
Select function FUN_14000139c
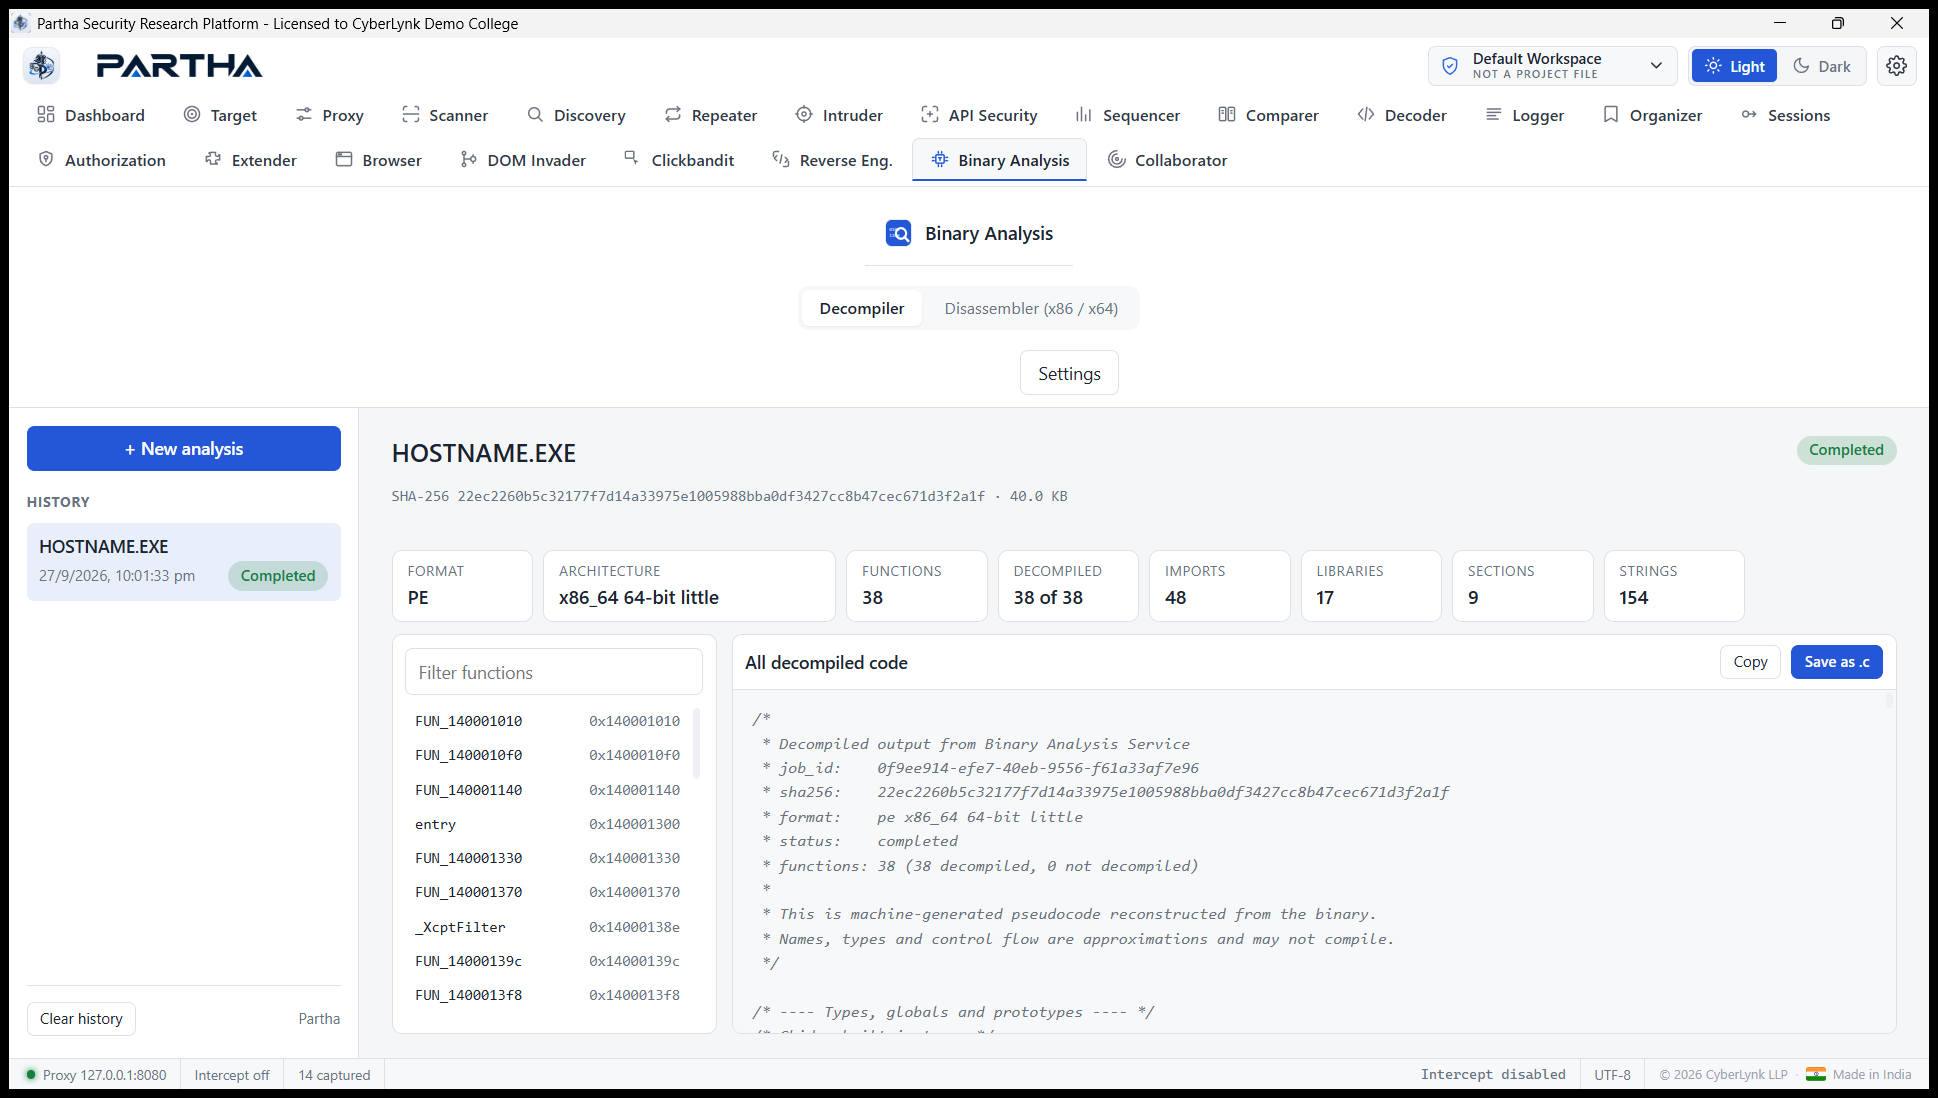point(547,961)
